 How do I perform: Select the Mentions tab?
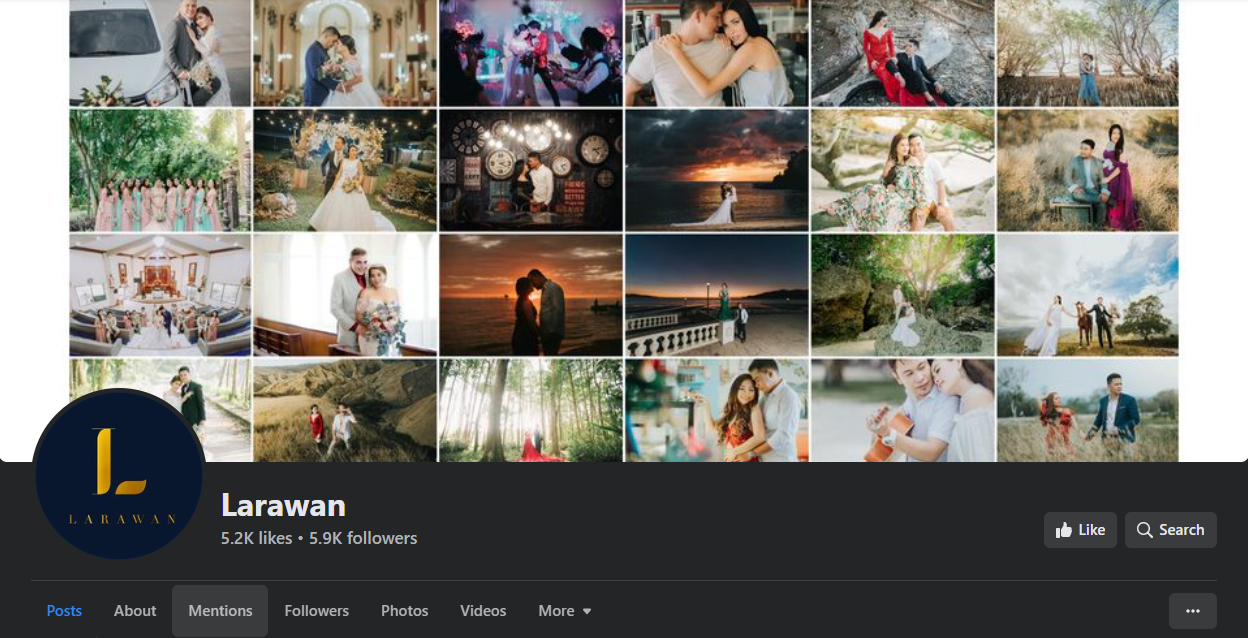(x=220, y=611)
